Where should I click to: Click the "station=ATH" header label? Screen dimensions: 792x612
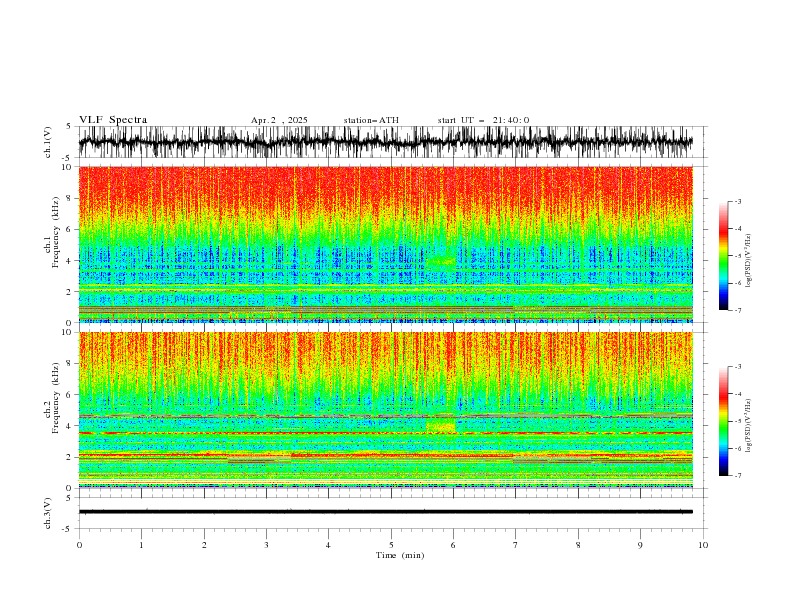coord(371,120)
